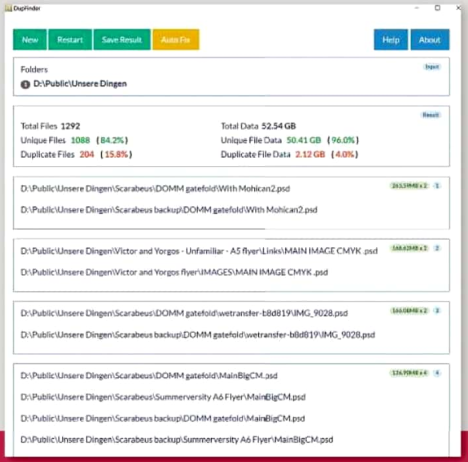Click the group 1 number badge
468x462 pixels.
pyautogui.click(x=437, y=186)
